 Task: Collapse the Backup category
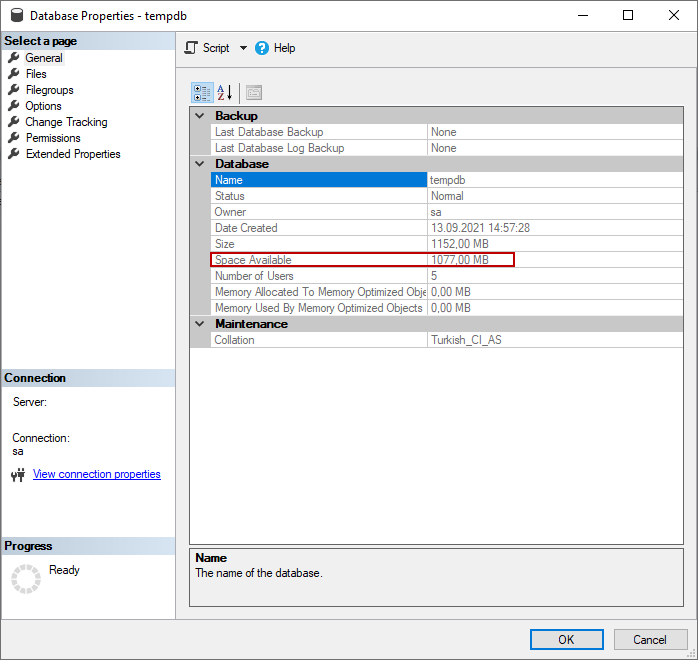coord(200,116)
